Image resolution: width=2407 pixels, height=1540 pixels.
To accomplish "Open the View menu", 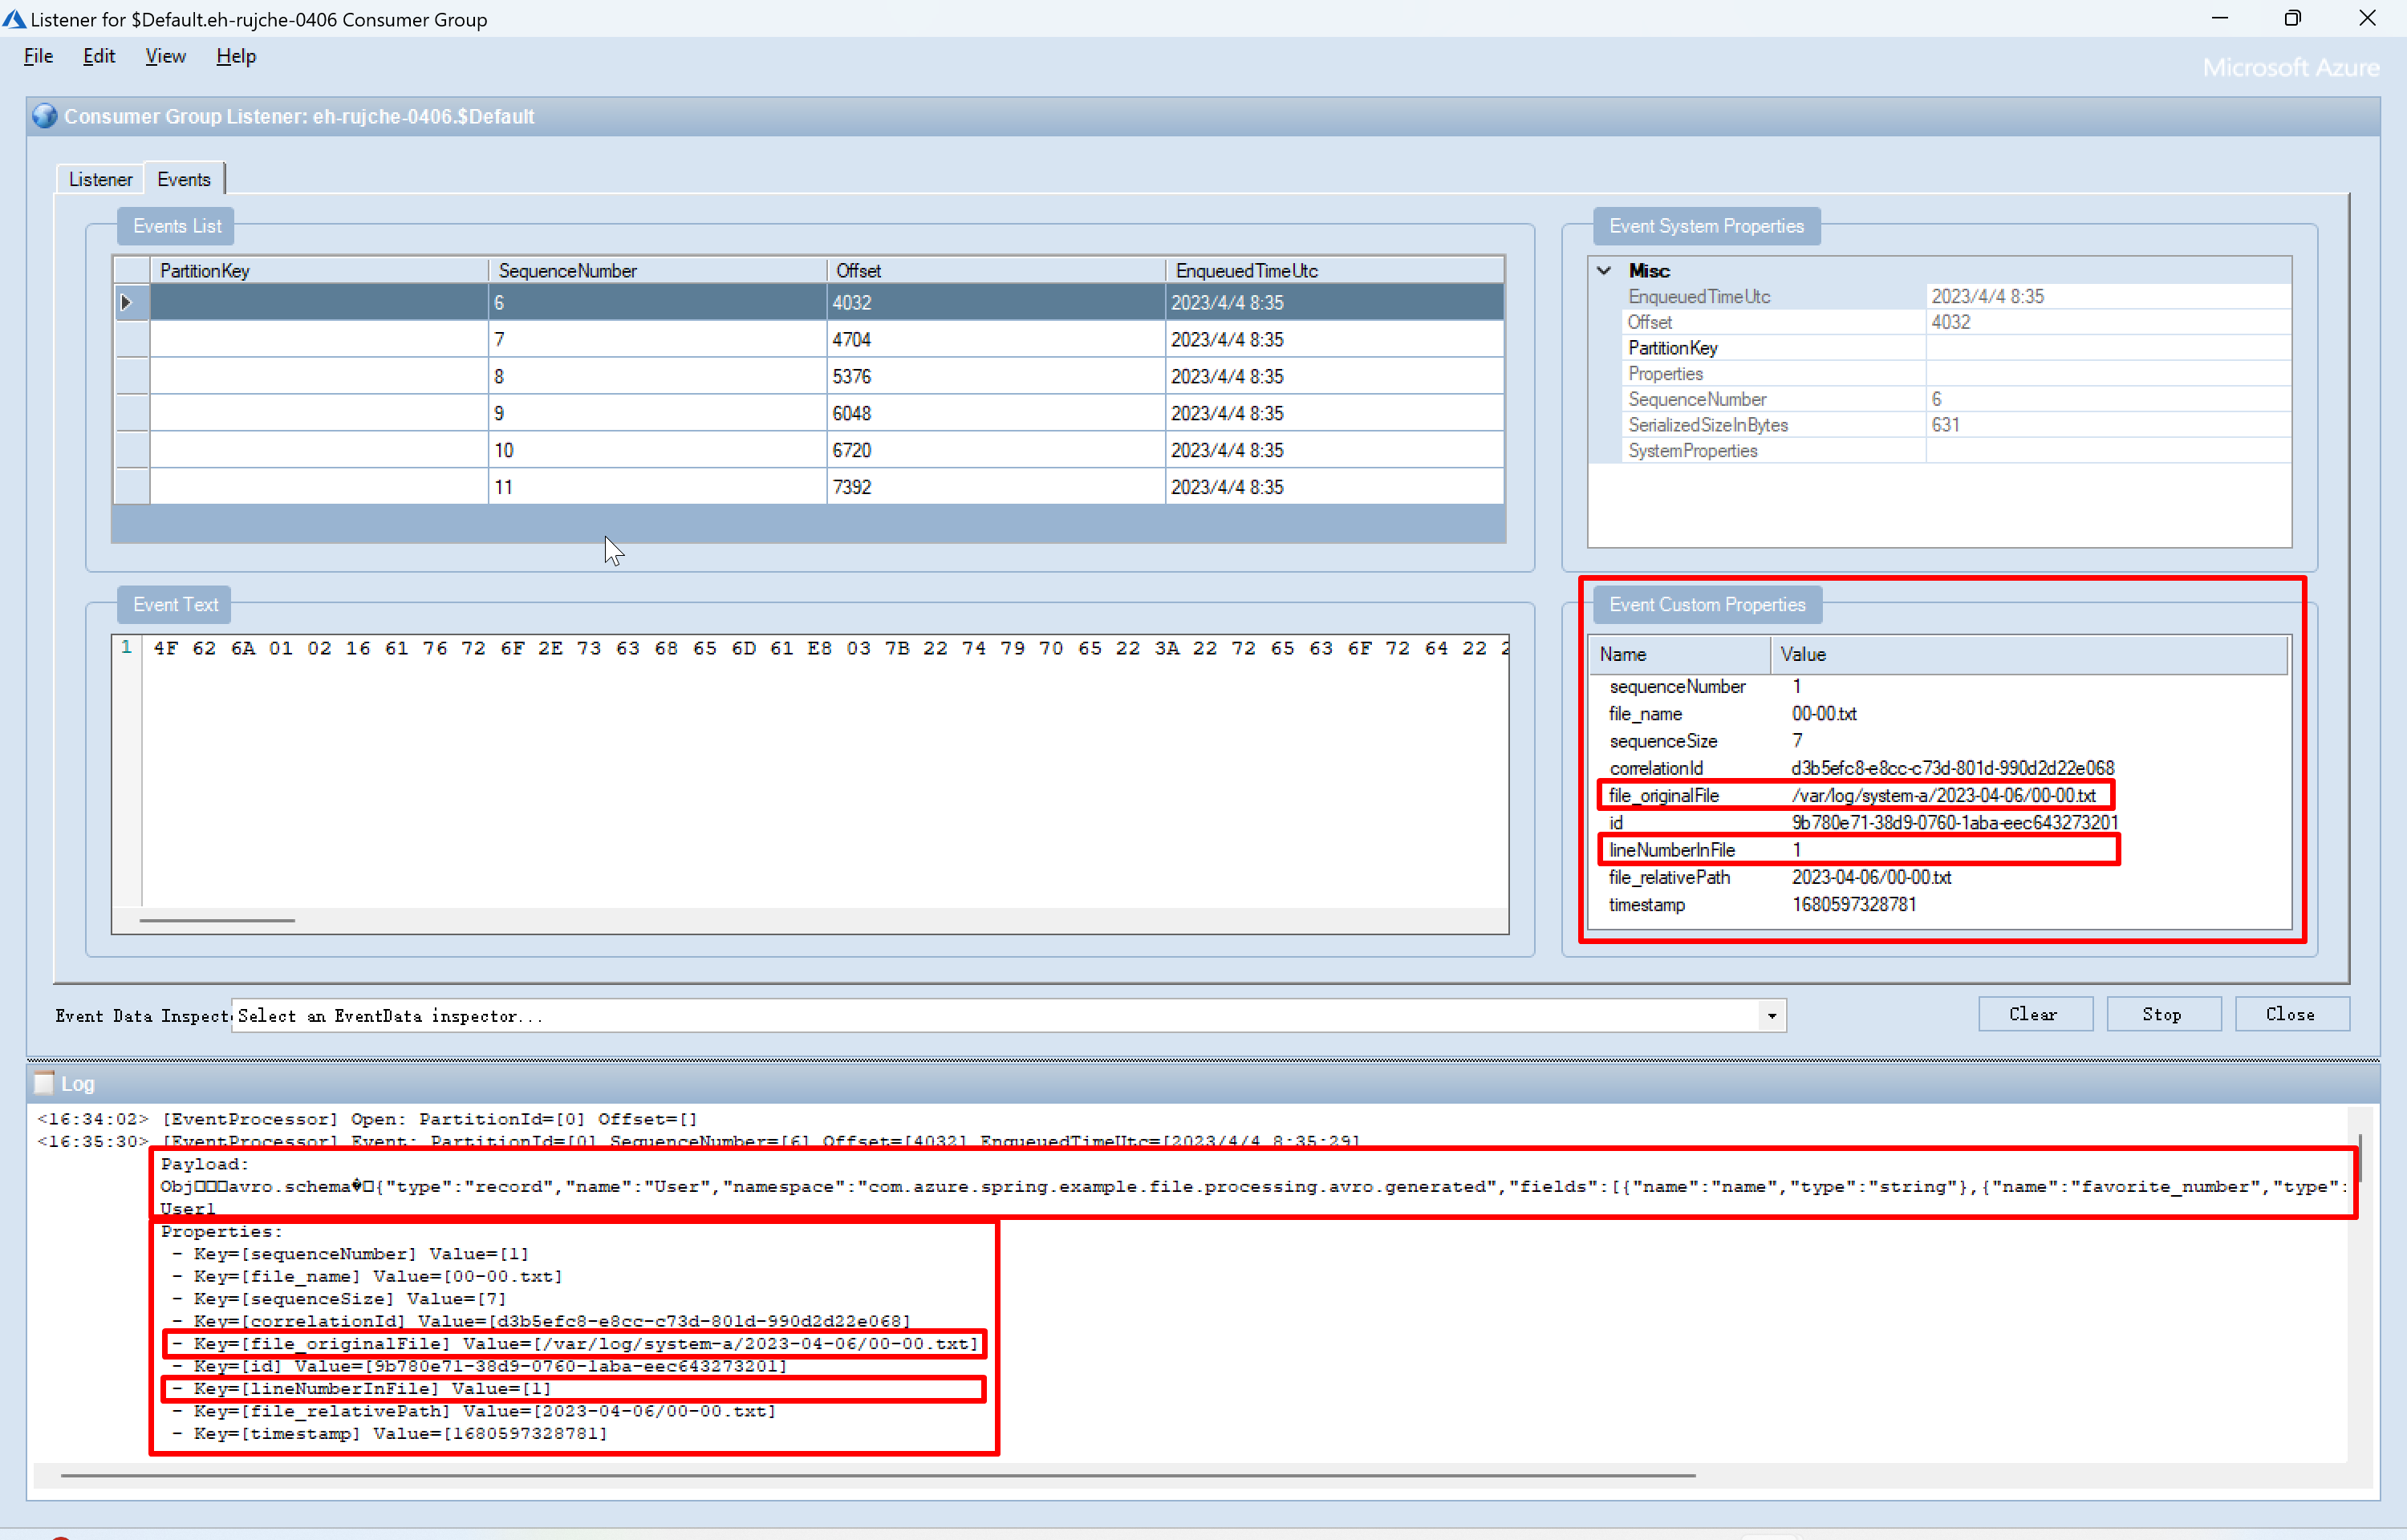I will tap(165, 56).
